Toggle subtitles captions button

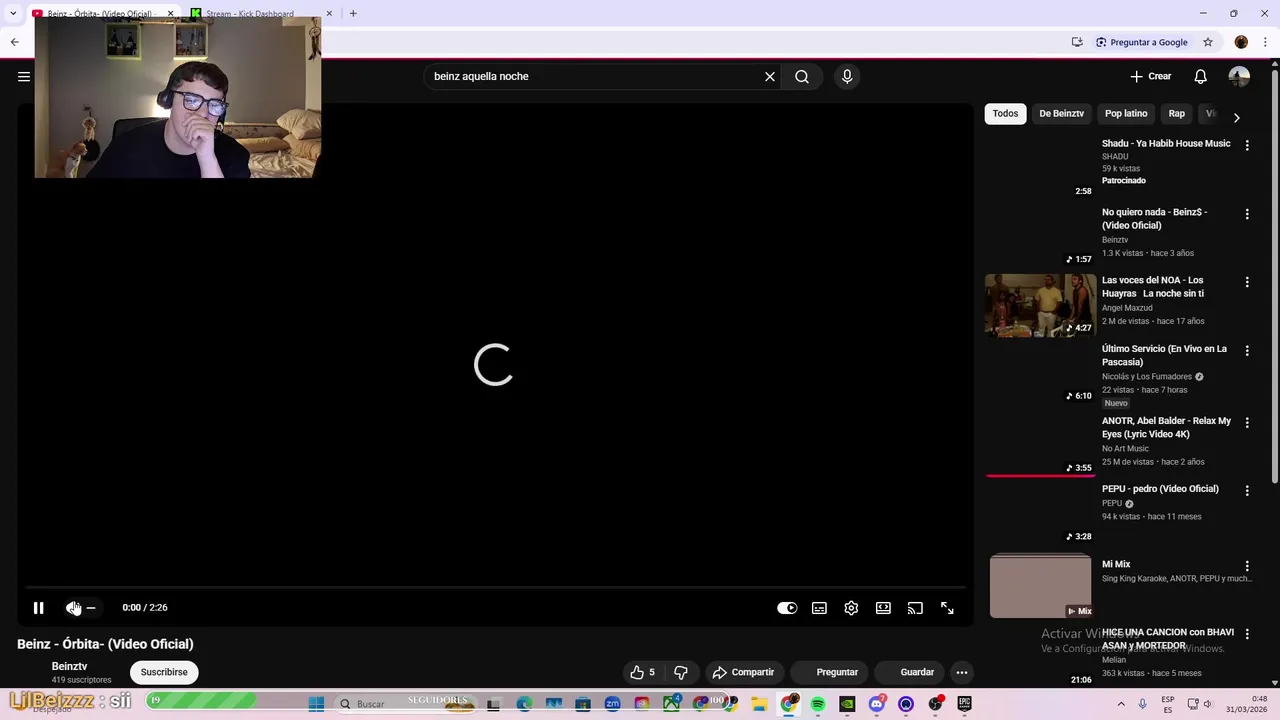click(x=819, y=608)
